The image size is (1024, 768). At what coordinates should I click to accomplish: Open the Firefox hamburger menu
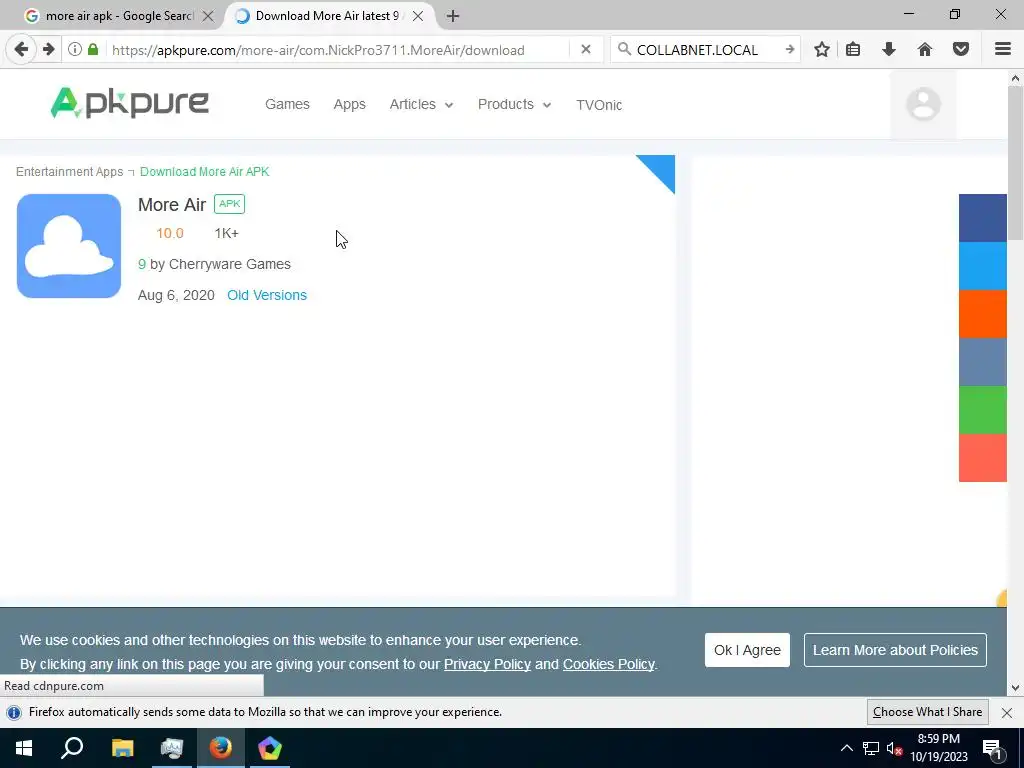[1003, 50]
